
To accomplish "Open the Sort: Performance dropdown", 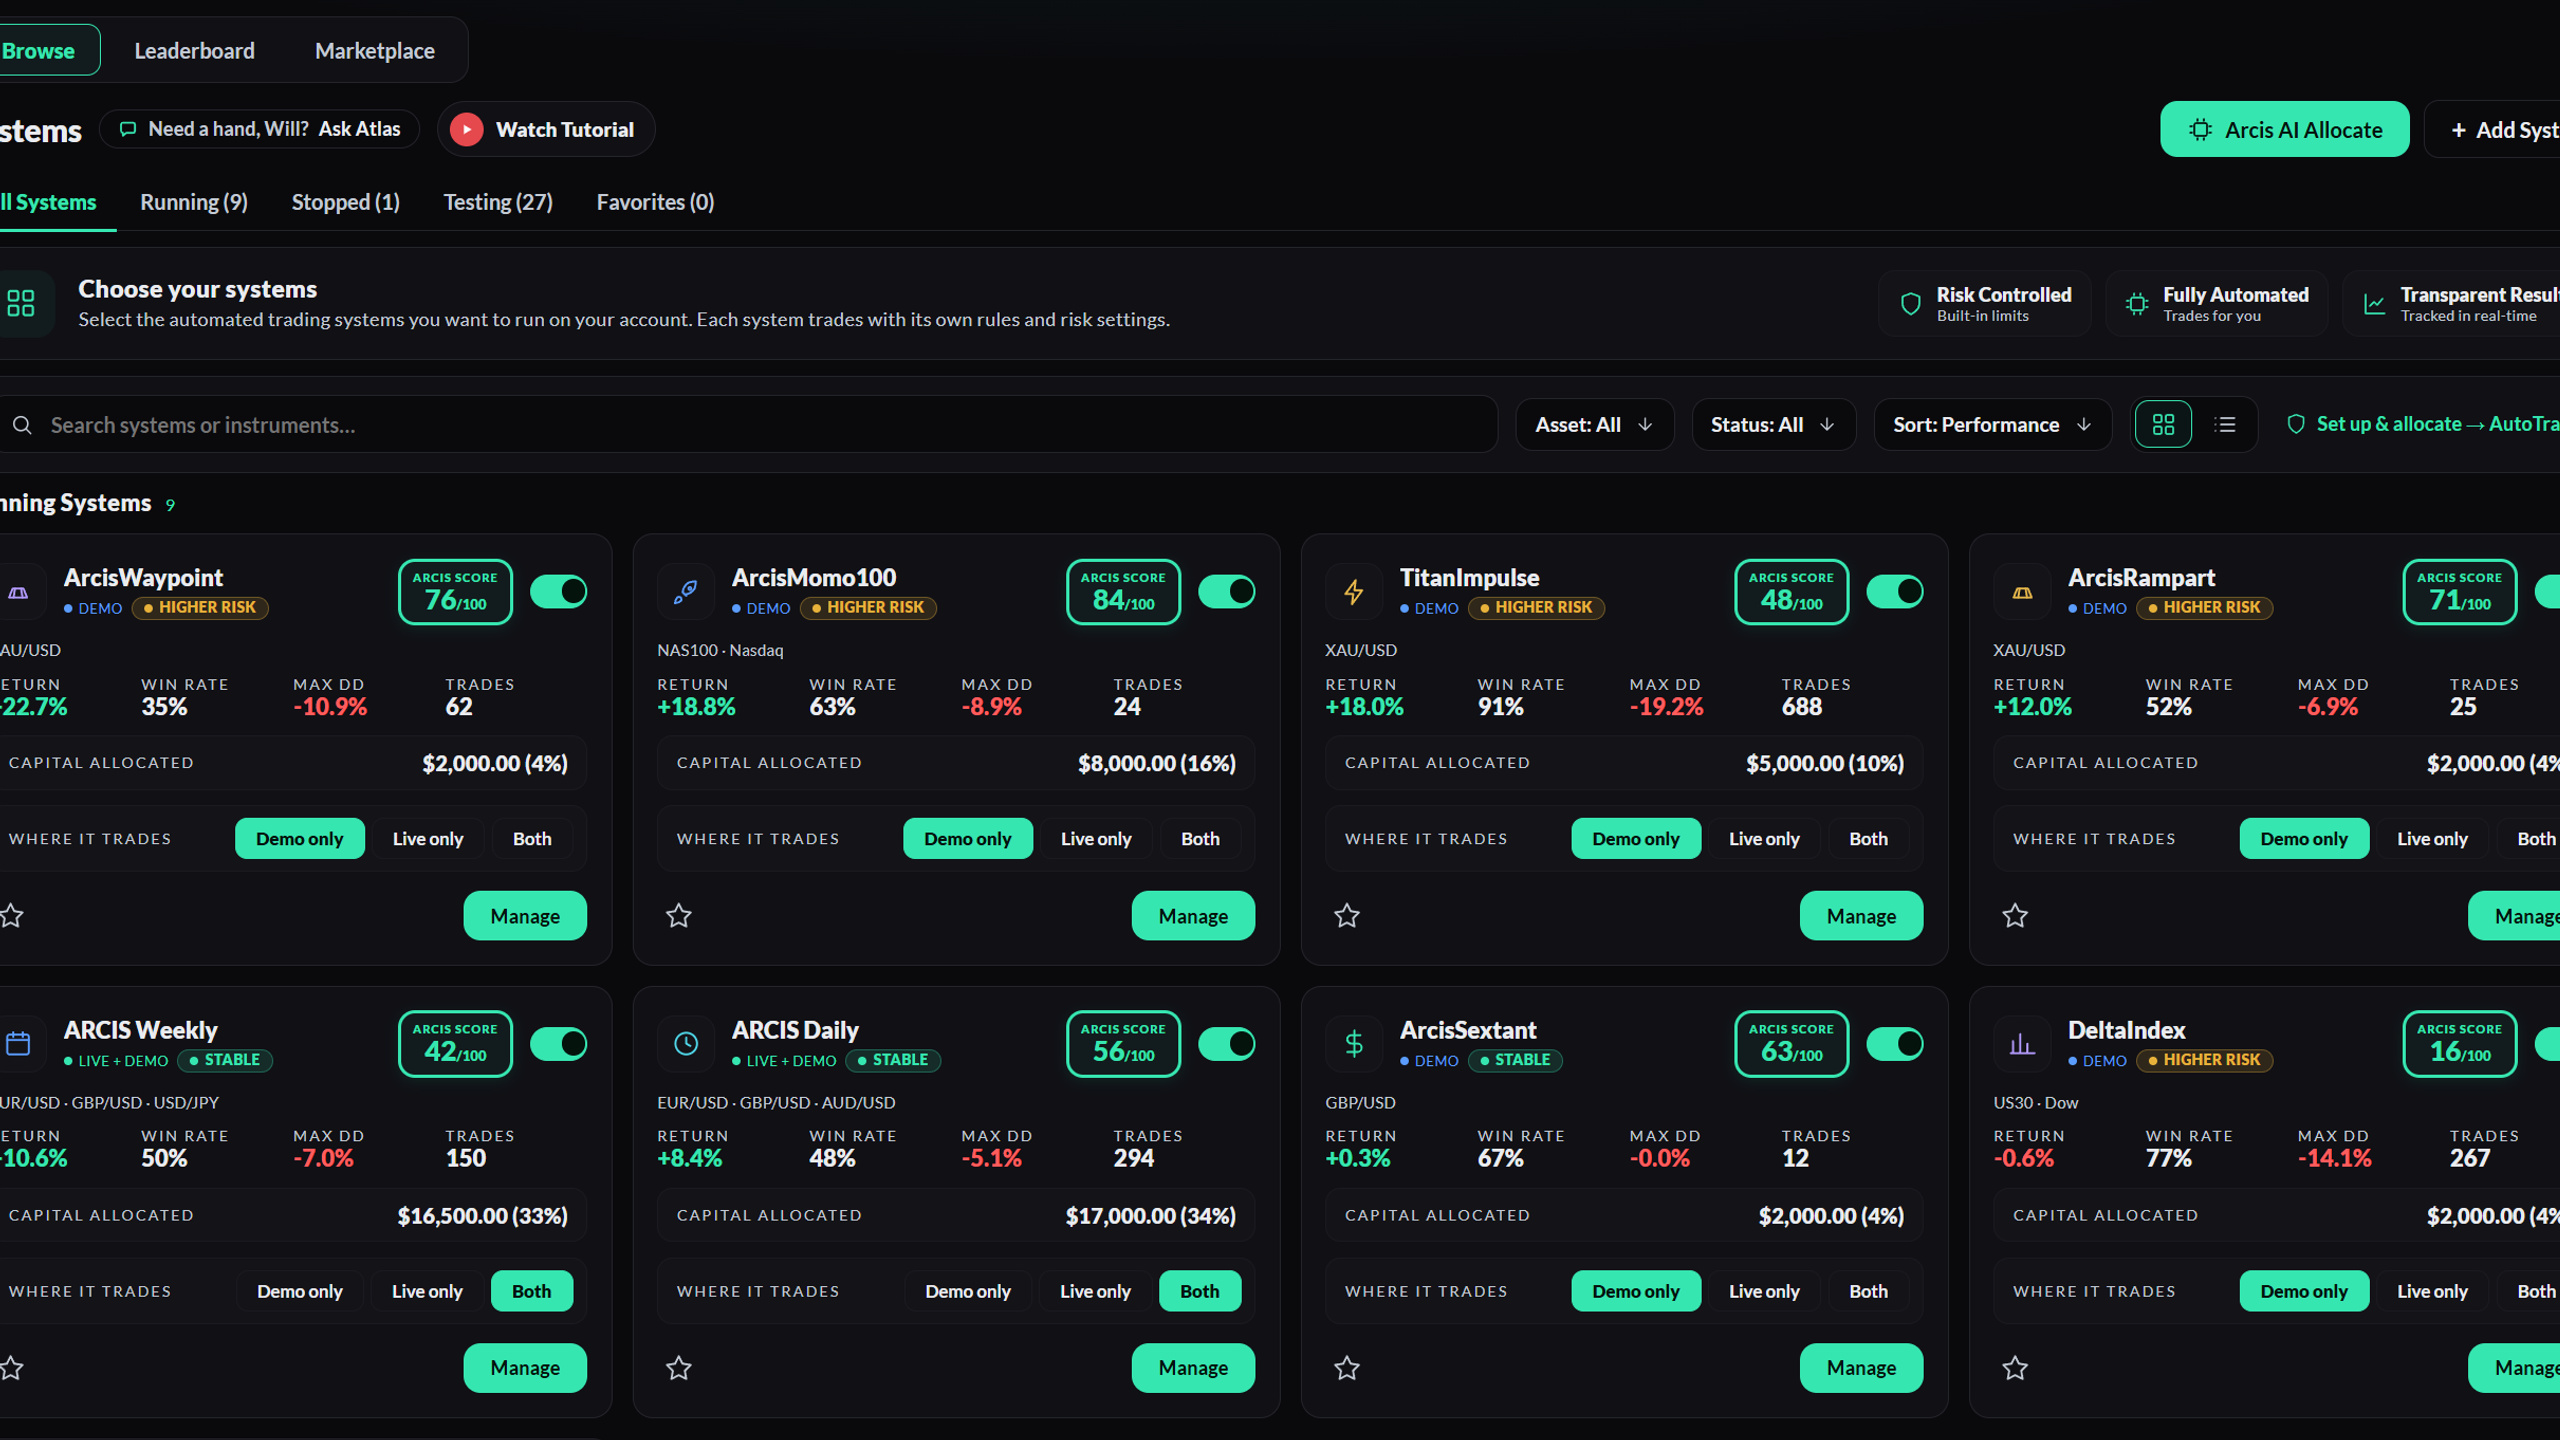I will click(1992, 425).
